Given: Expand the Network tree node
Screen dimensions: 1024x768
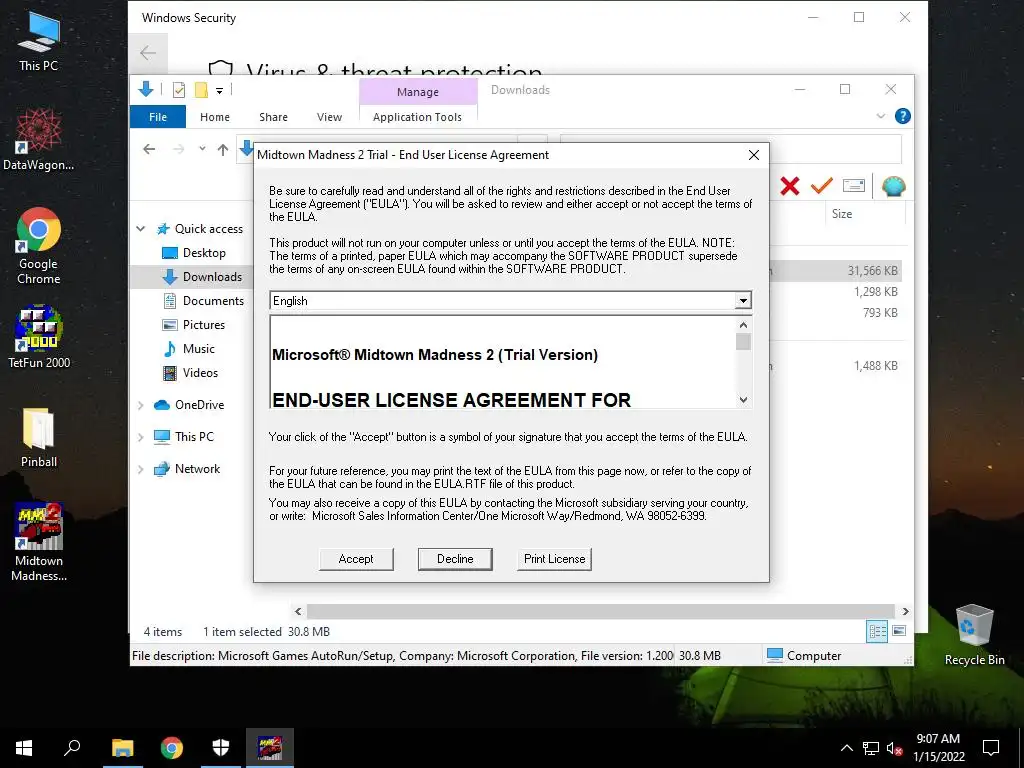Looking at the screenshot, I should tap(140, 469).
